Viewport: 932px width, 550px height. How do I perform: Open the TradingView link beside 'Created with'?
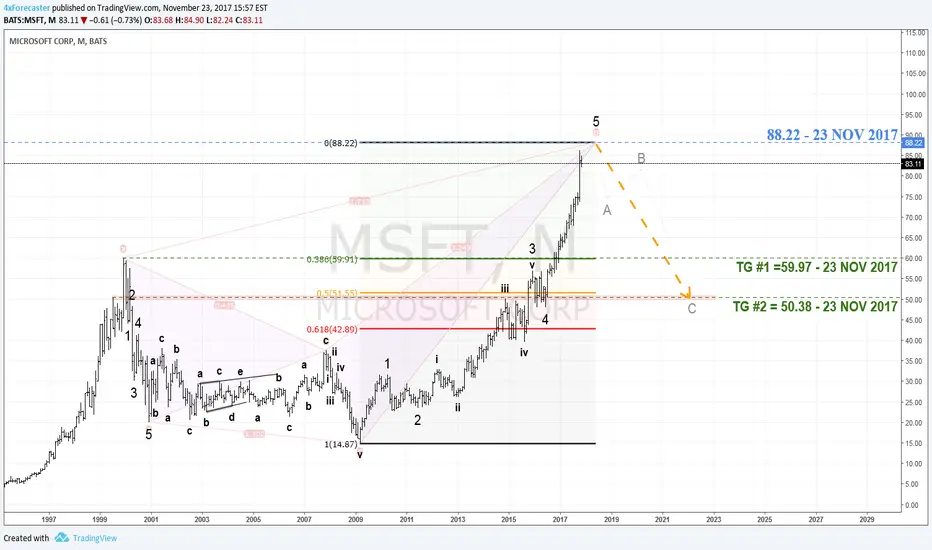(x=95, y=538)
